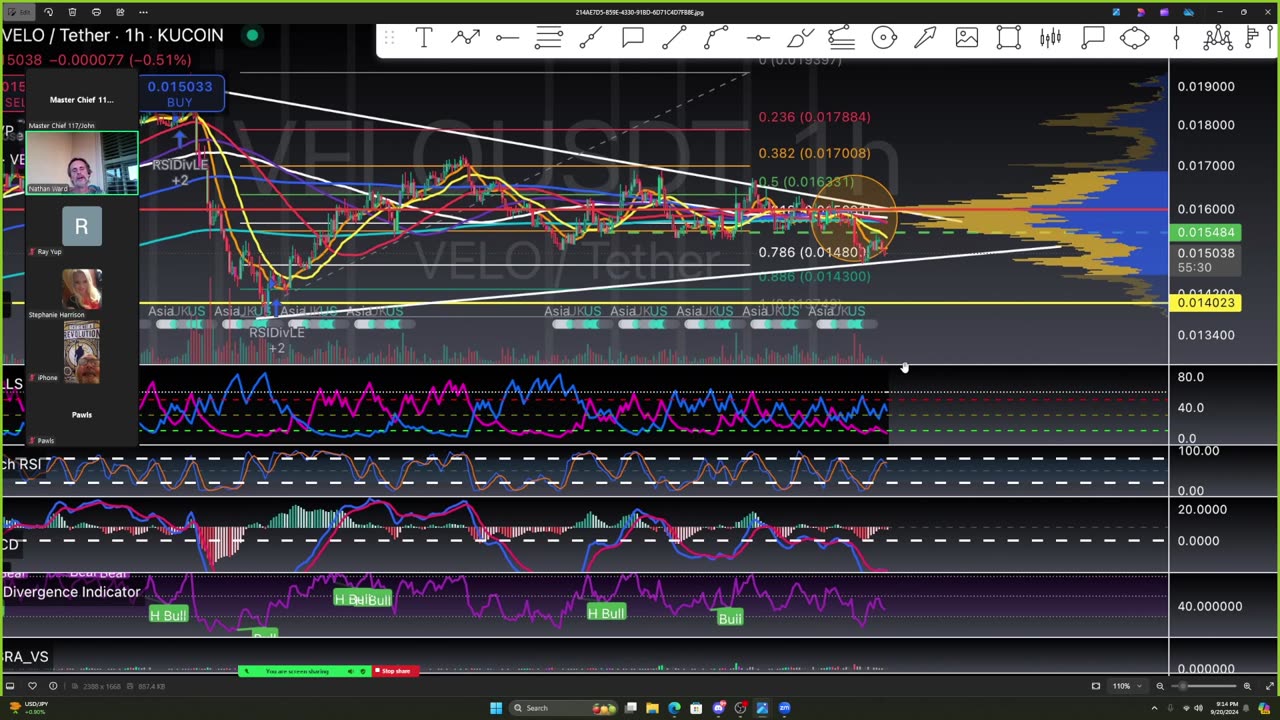Rotate the image in photo viewer
This screenshot has width=1280, height=720.
(48, 12)
